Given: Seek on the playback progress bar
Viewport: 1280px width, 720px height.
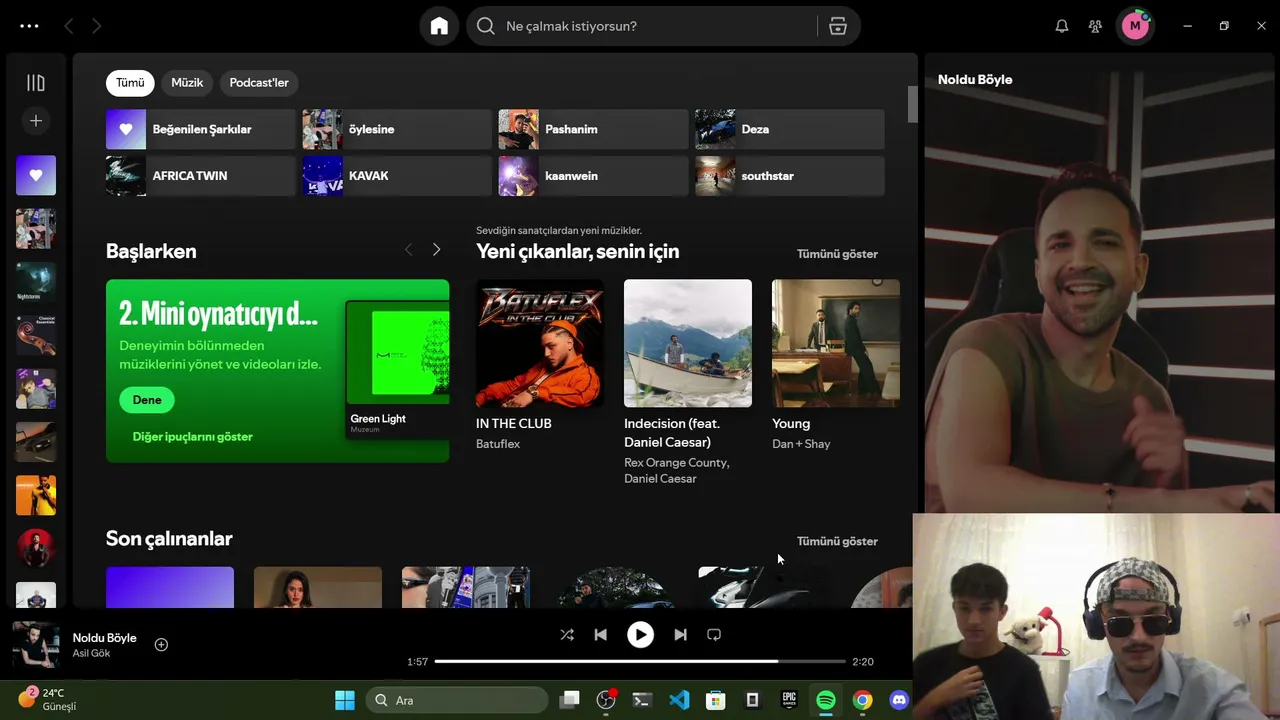Looking at the screenshot, I should click(640, 662).
